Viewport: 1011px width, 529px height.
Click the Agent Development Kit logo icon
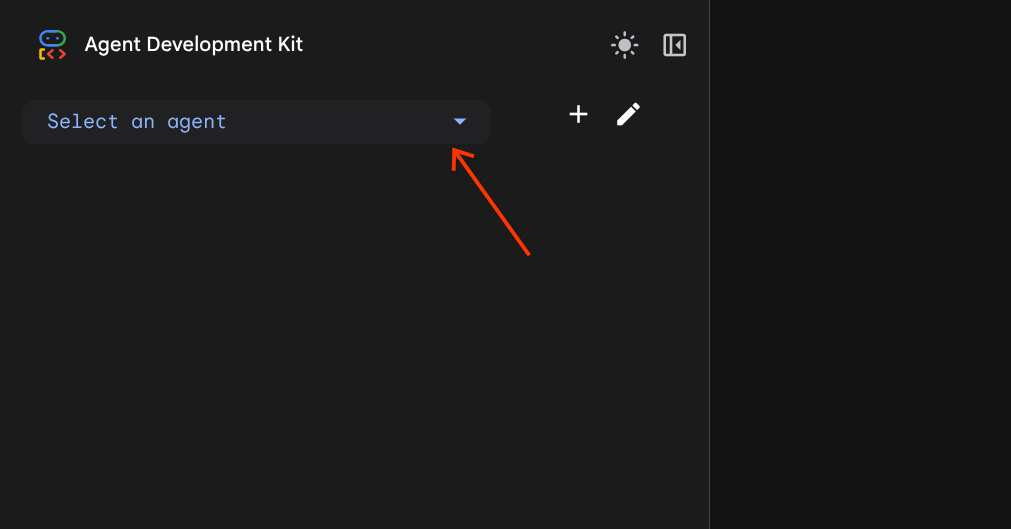click(x=52, y=45)
